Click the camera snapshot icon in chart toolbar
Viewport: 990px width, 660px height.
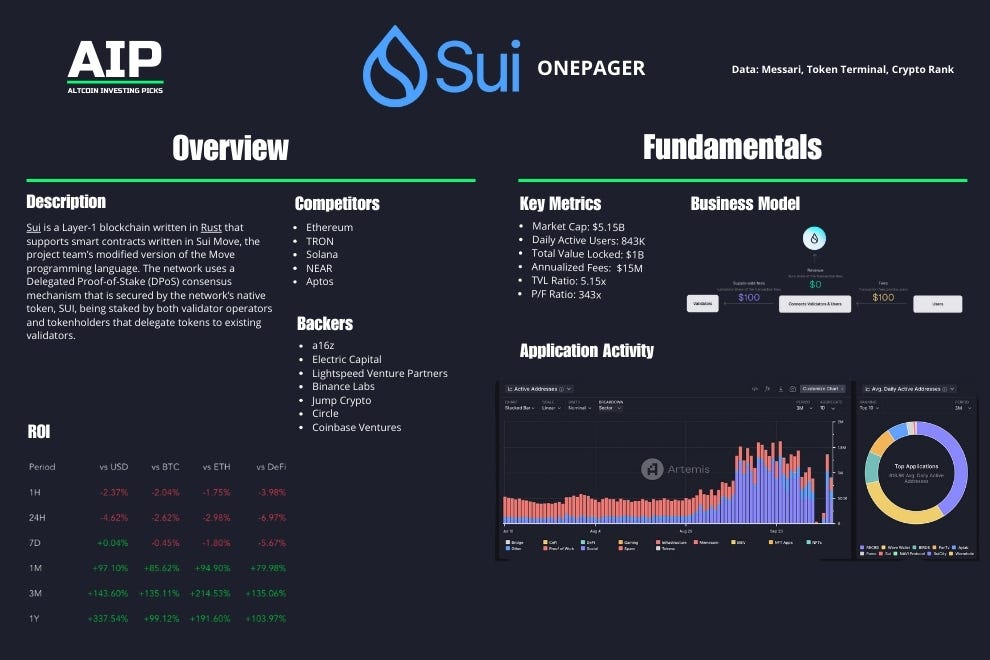pyautogui.click(x=792, y=389)
